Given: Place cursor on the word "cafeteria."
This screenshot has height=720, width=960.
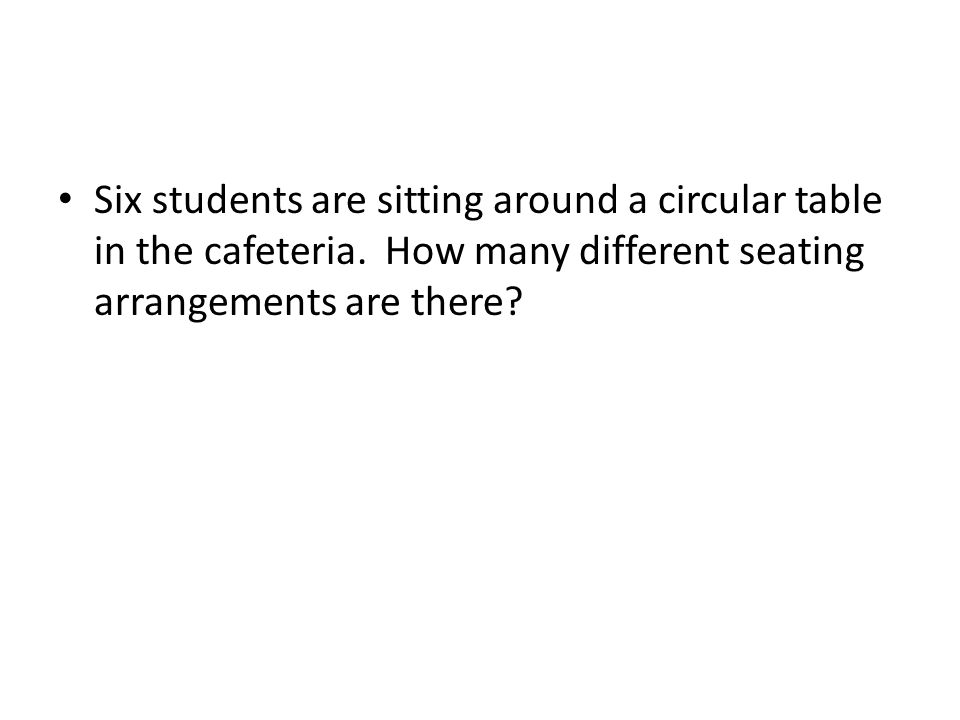Looking at the screenshot, I should [284, 251].
